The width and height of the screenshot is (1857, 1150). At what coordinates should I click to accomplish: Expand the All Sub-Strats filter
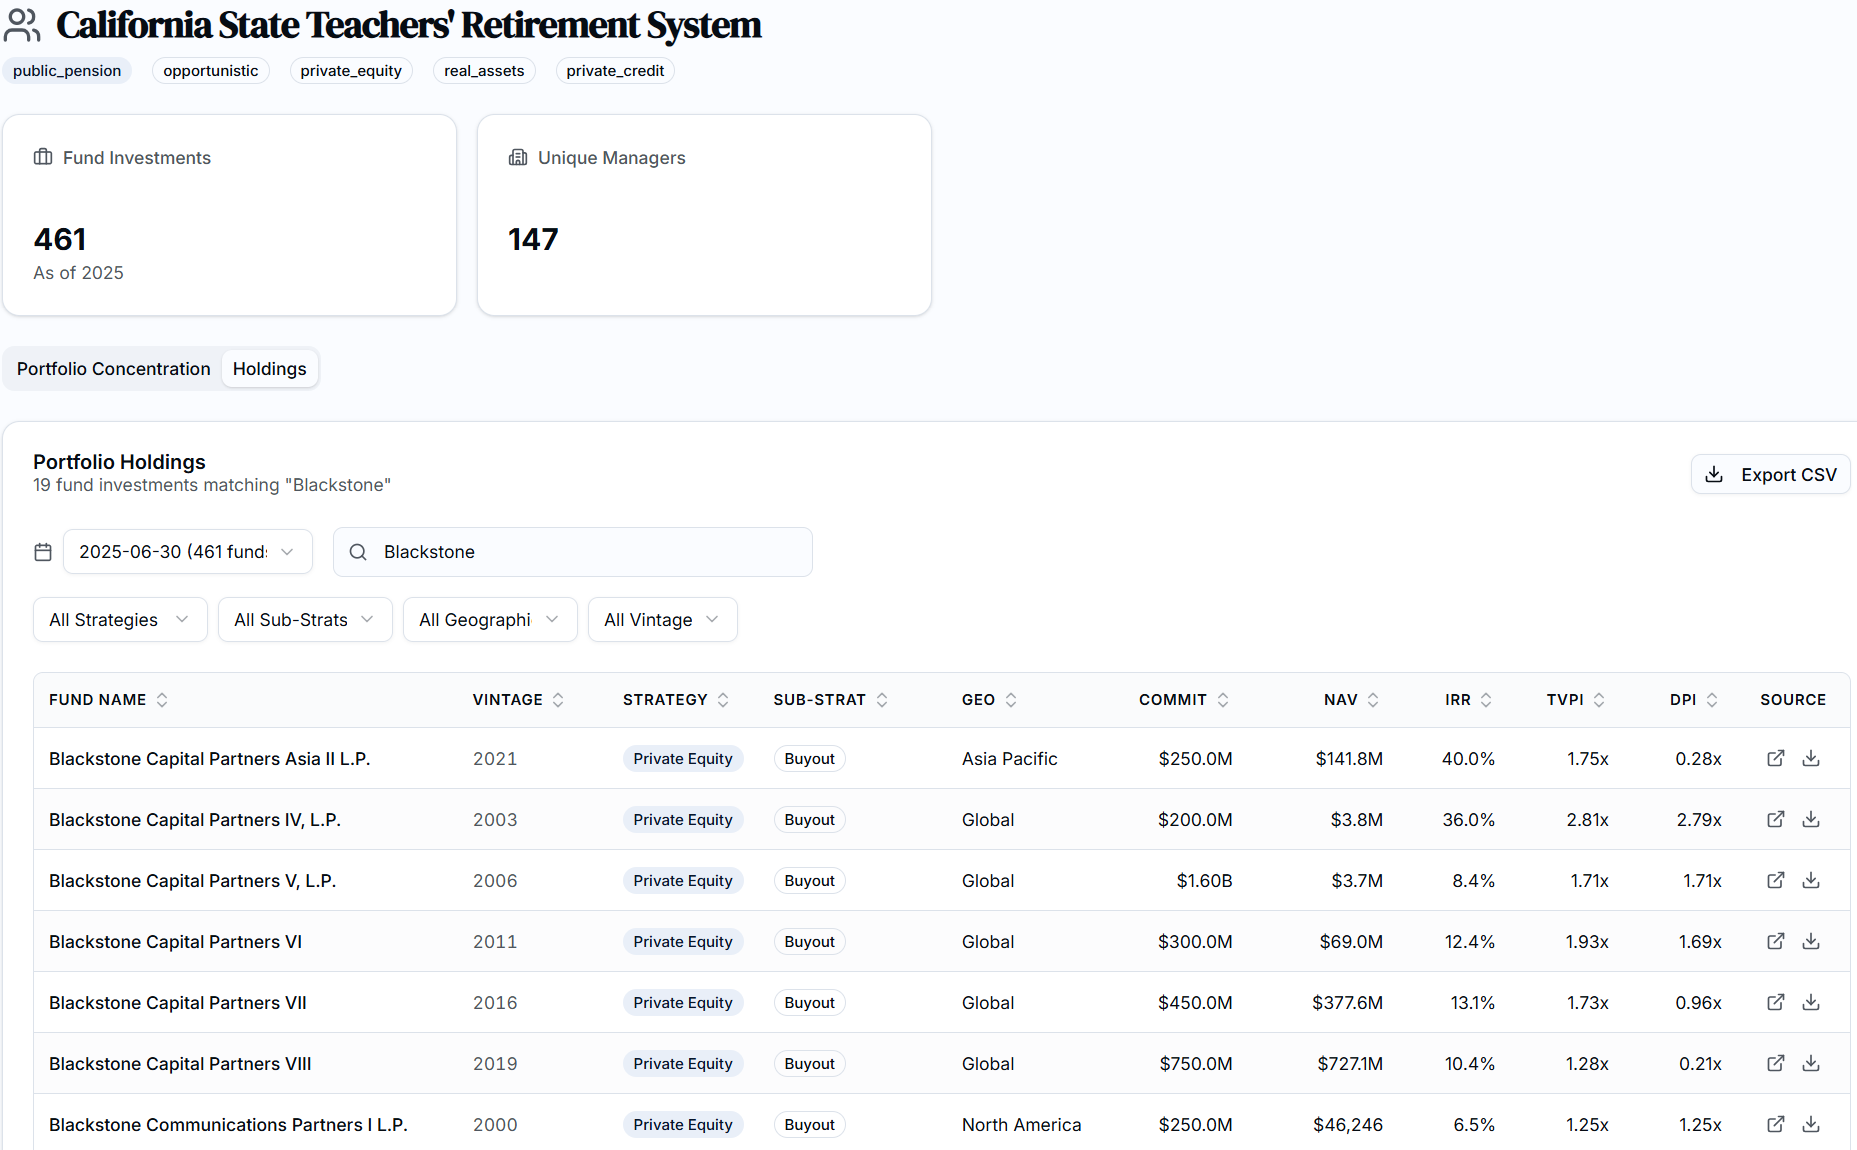(305, 620)
